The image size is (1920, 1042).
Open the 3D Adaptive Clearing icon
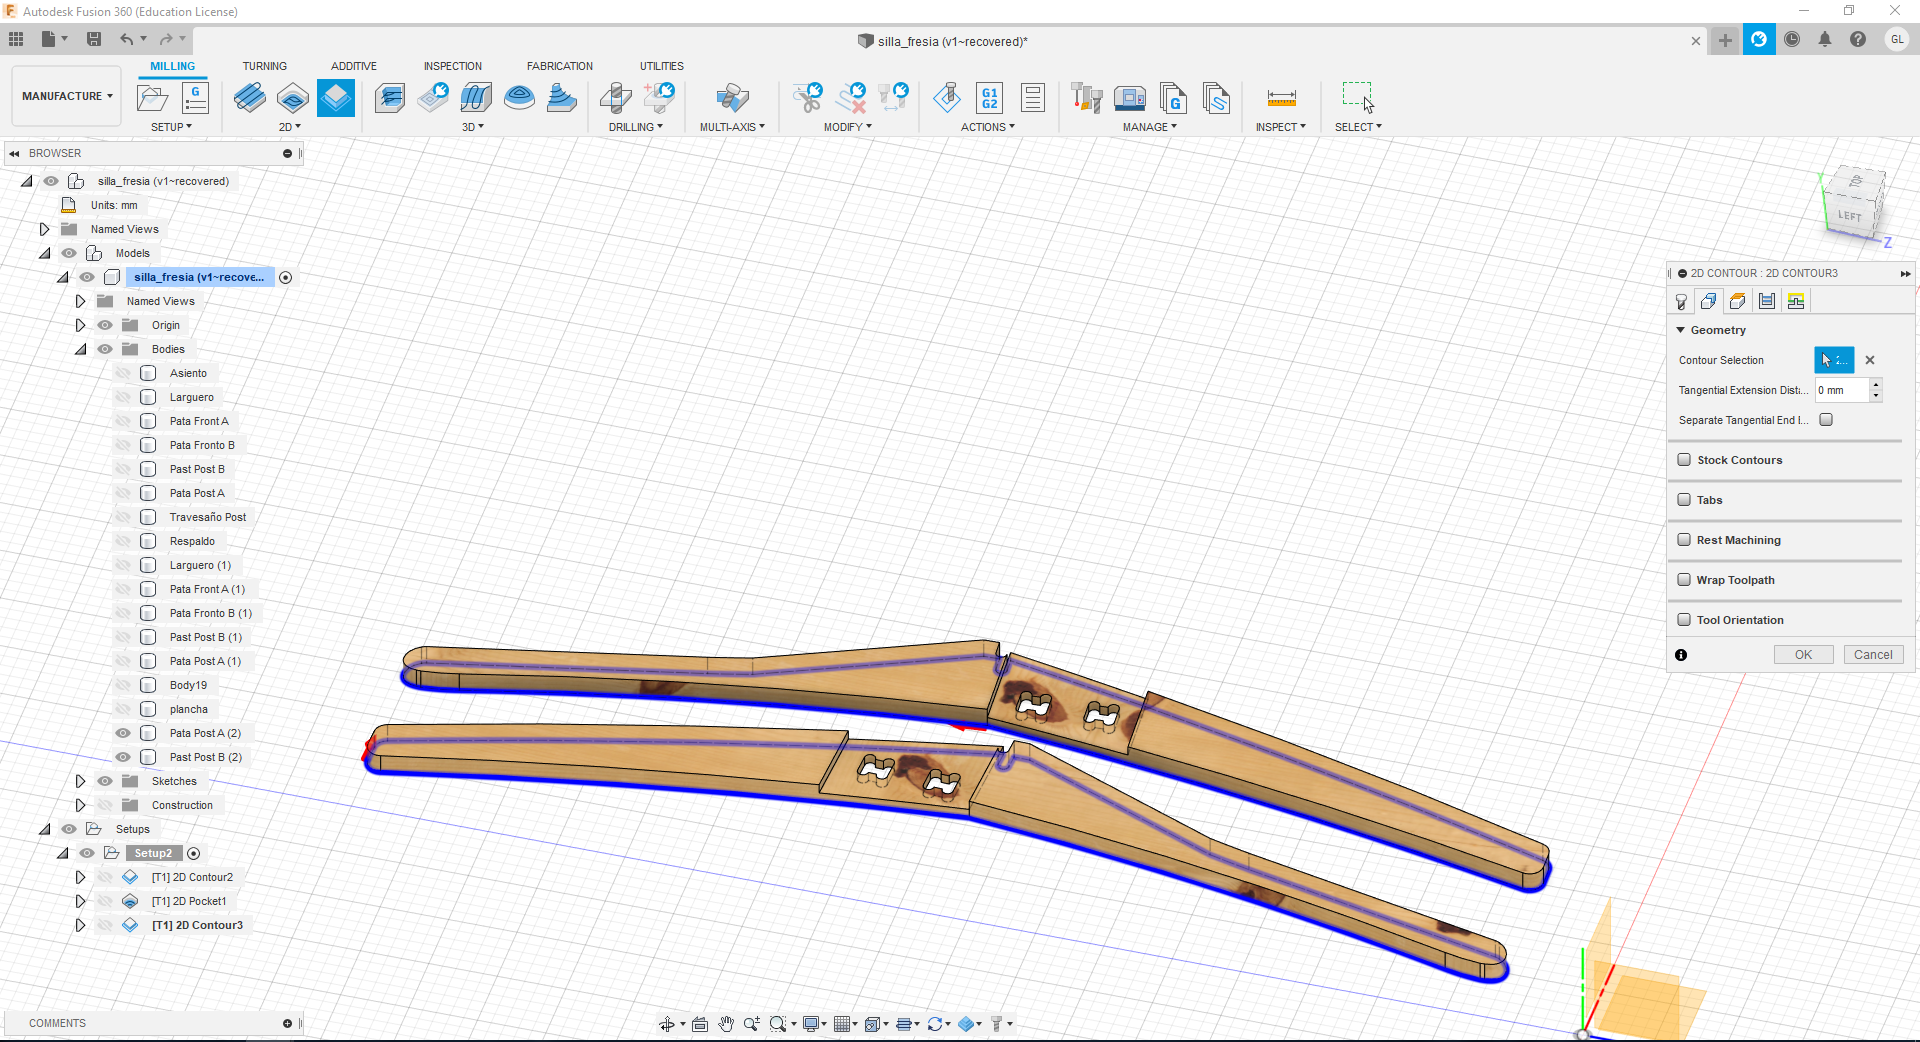pos(390,98)
